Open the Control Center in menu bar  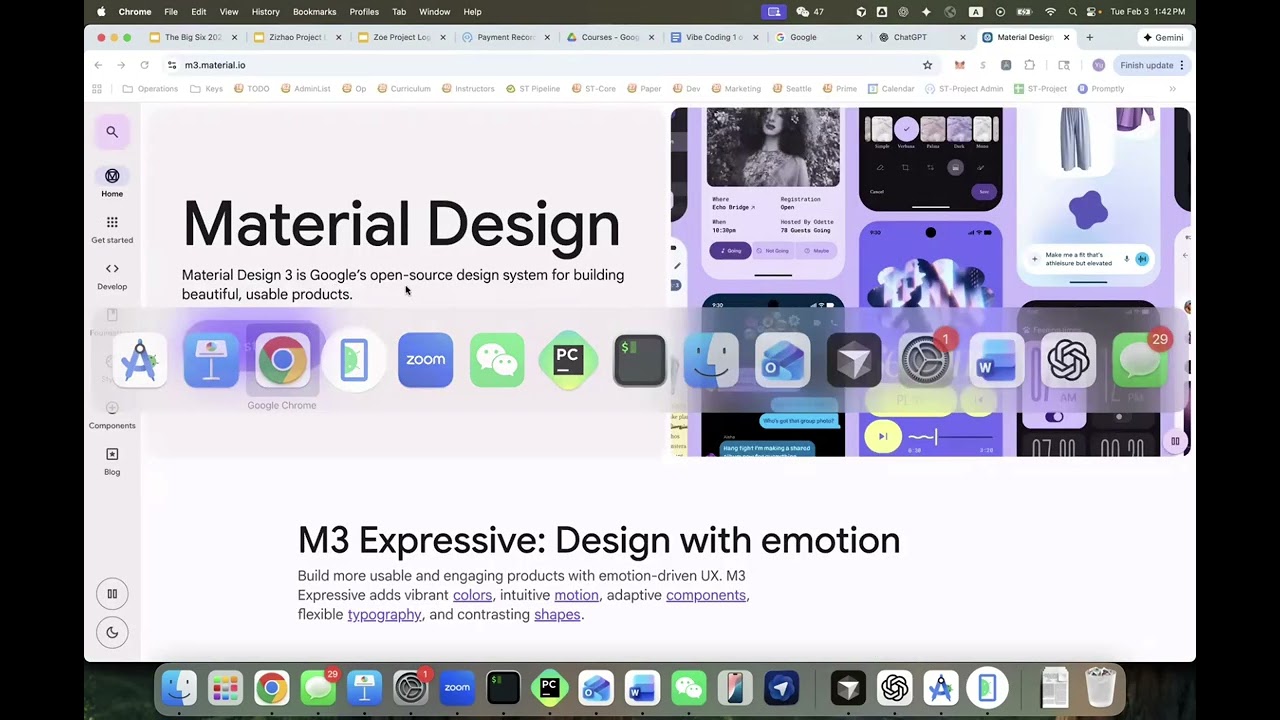1093,12
